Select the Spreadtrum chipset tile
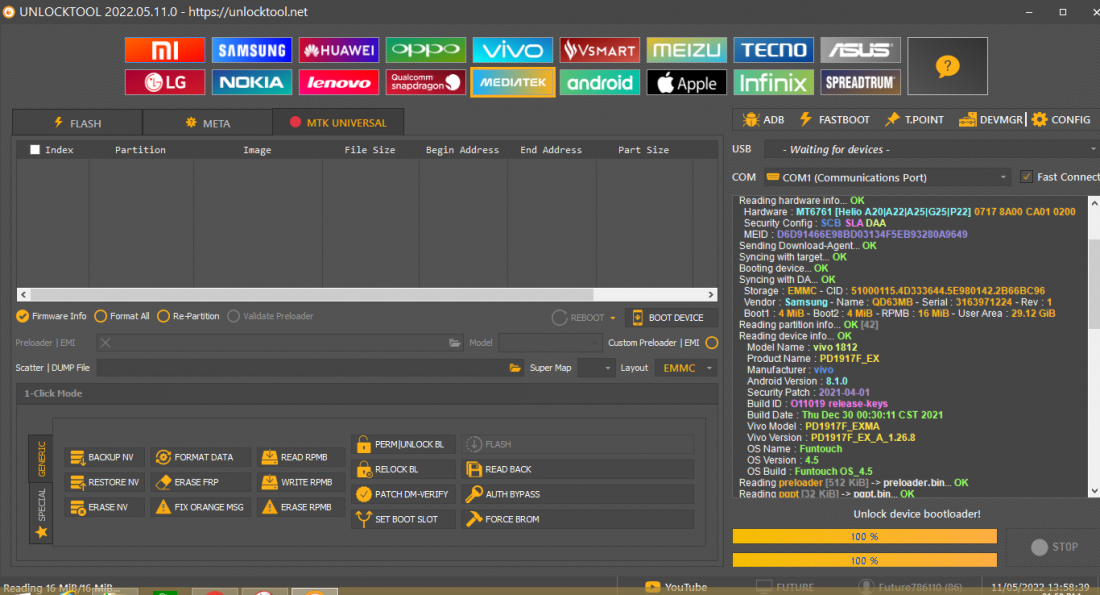This screenshot has width=1100, height=595. (x=860, y=82)
